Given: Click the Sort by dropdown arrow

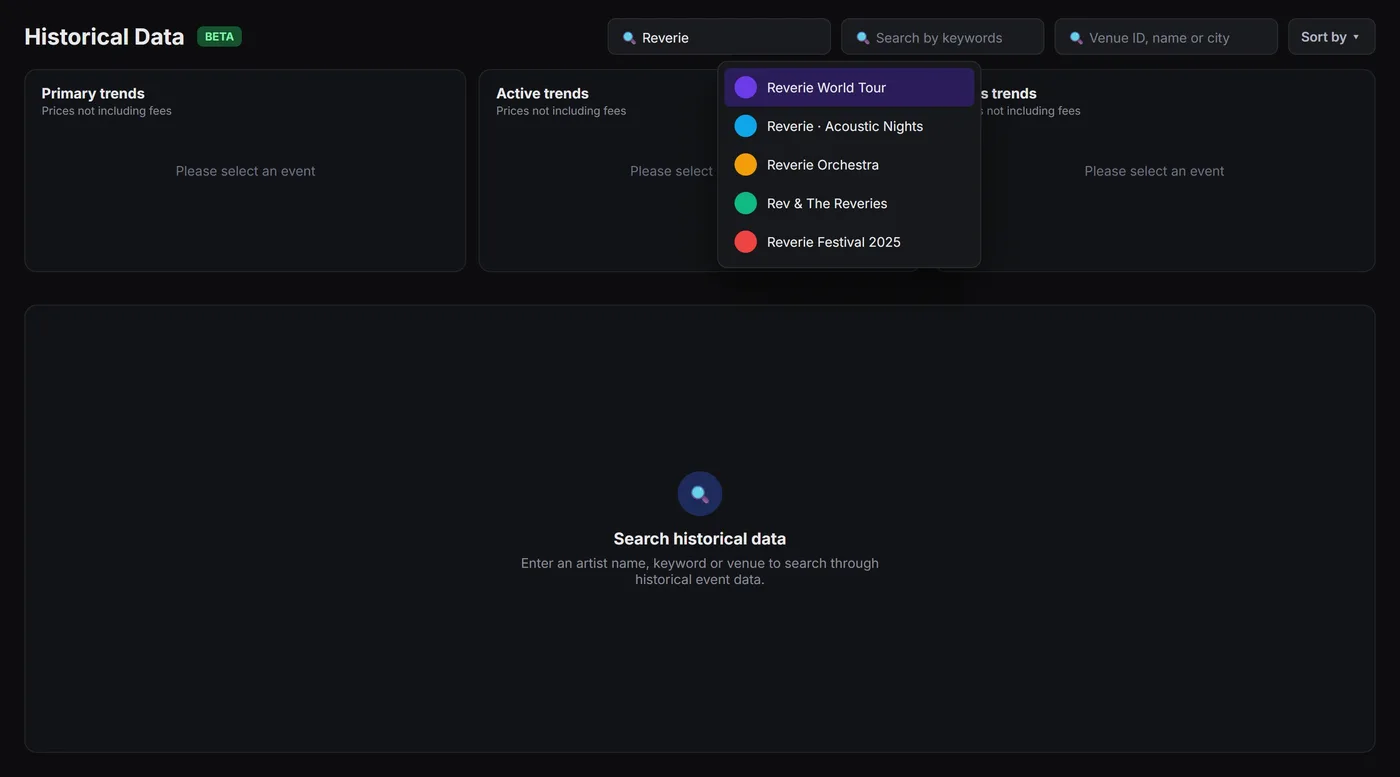Looking at the screenshot, I should coord(1356,37).
